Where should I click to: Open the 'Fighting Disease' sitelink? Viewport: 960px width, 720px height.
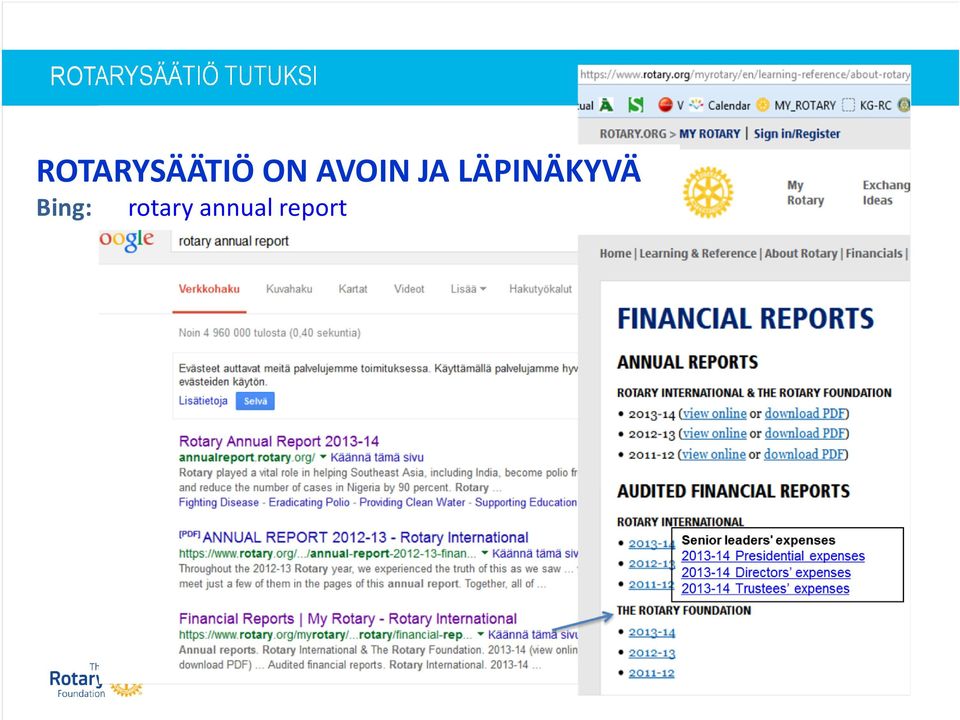click(219, 502)
